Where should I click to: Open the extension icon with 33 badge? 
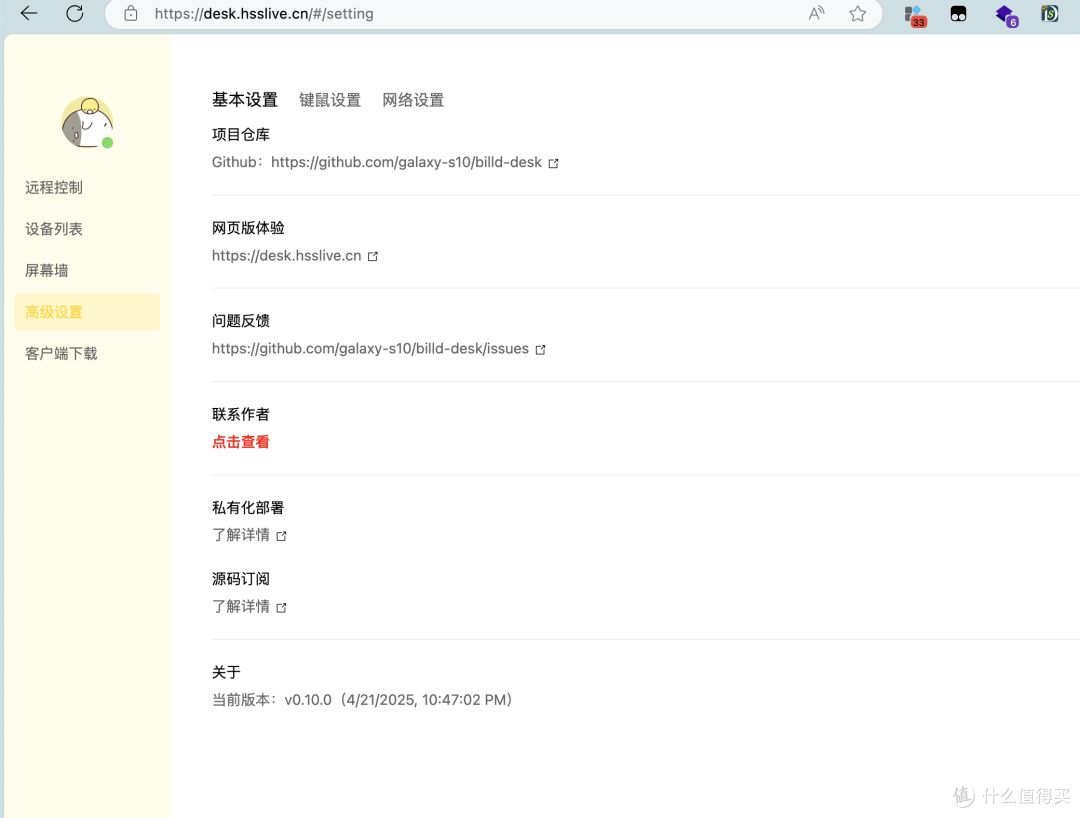click(x=915, y=15)
